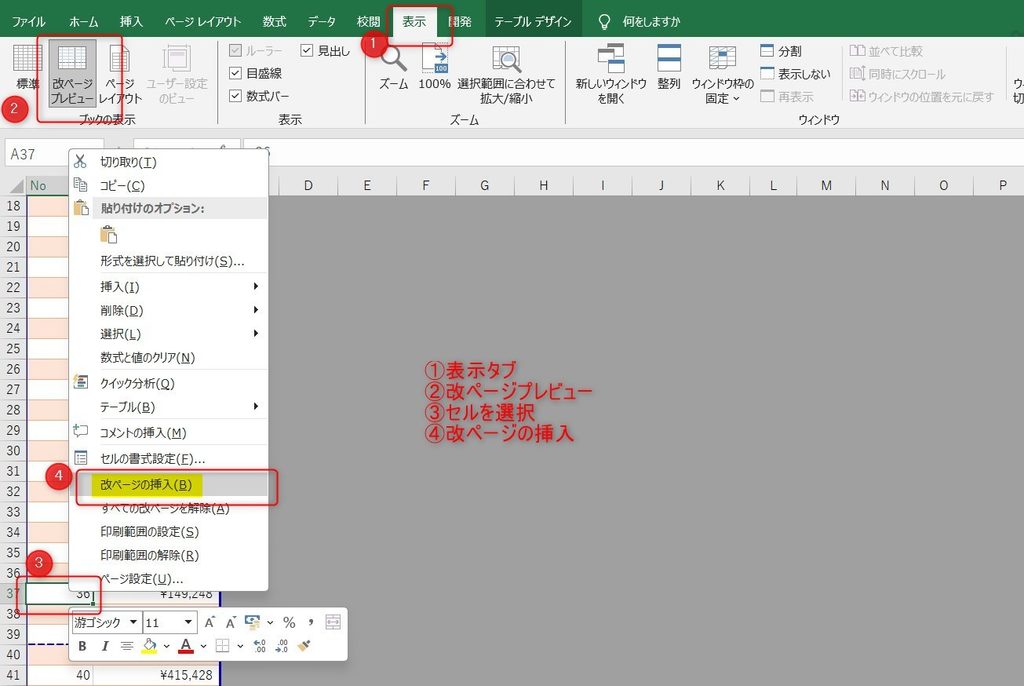Apply percent style in mini toolbar
The width and height of the screenshot is (1024, 686).
[289, 623]
